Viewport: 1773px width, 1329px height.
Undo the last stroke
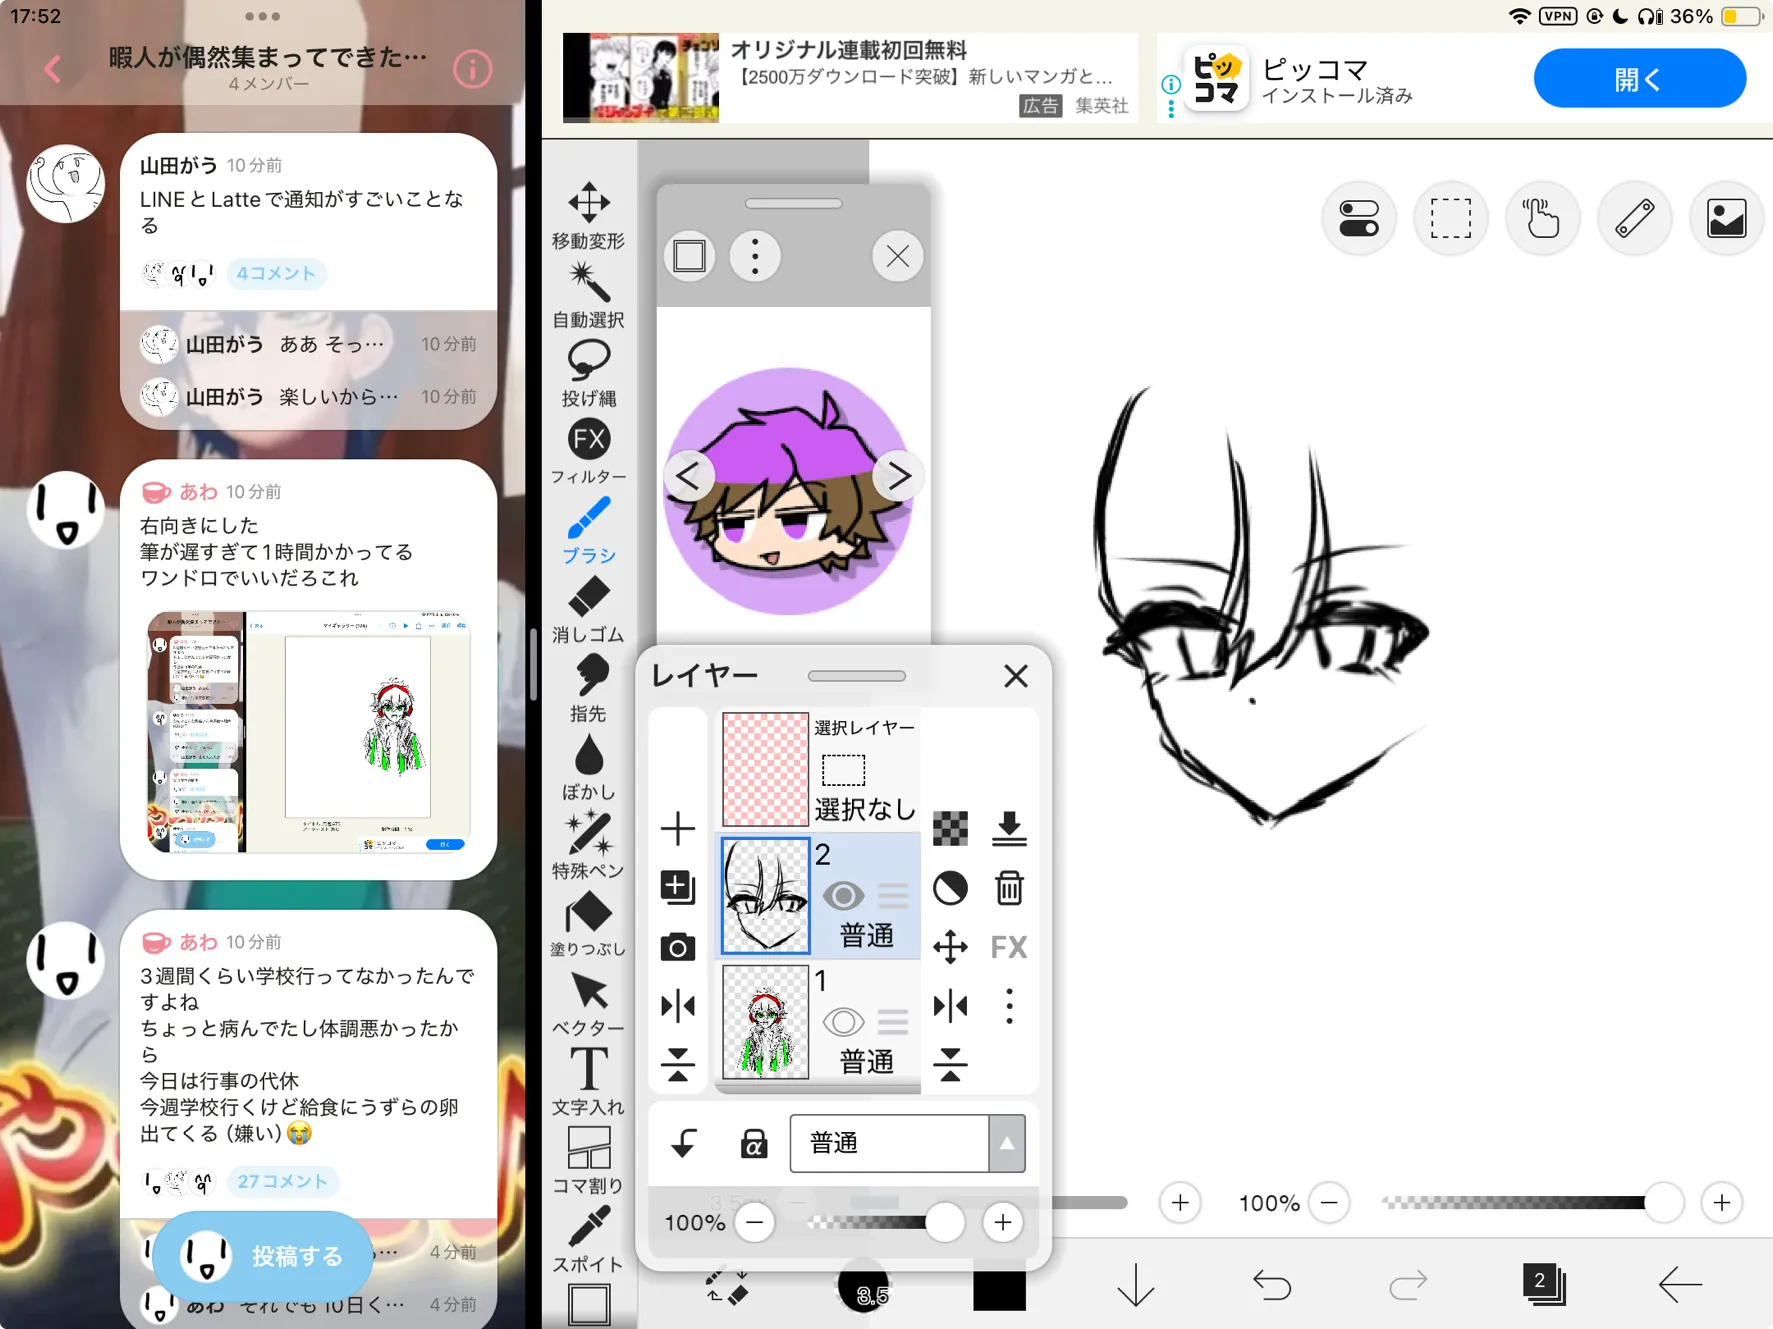[x=1271, y=1284]
